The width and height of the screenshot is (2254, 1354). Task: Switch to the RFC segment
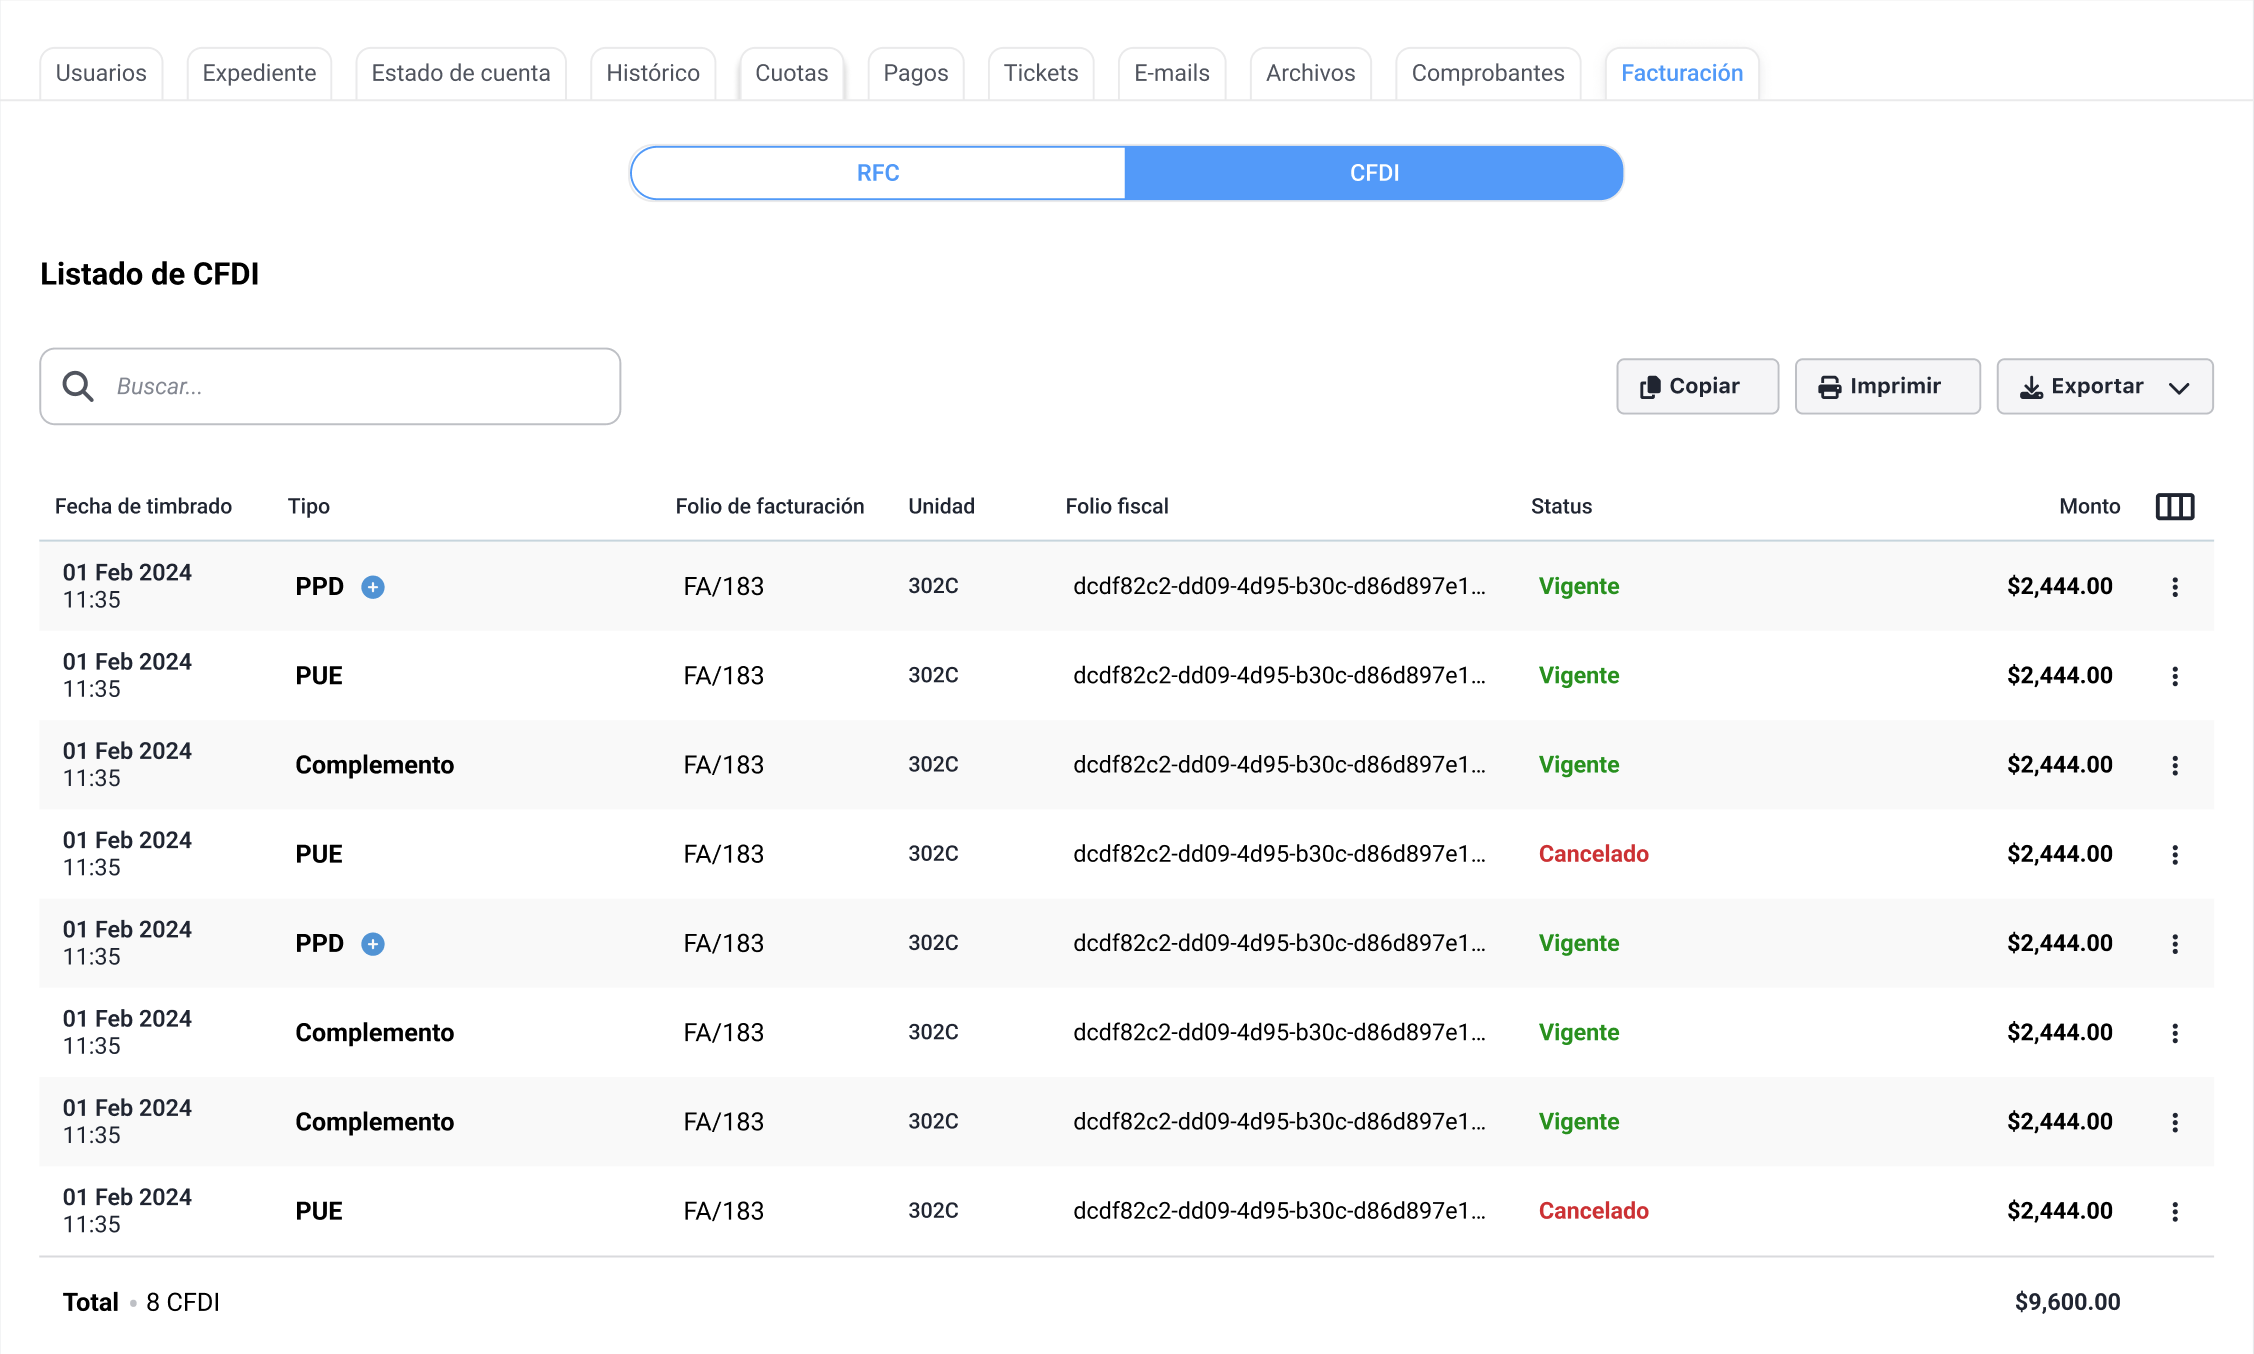(878, 173)
